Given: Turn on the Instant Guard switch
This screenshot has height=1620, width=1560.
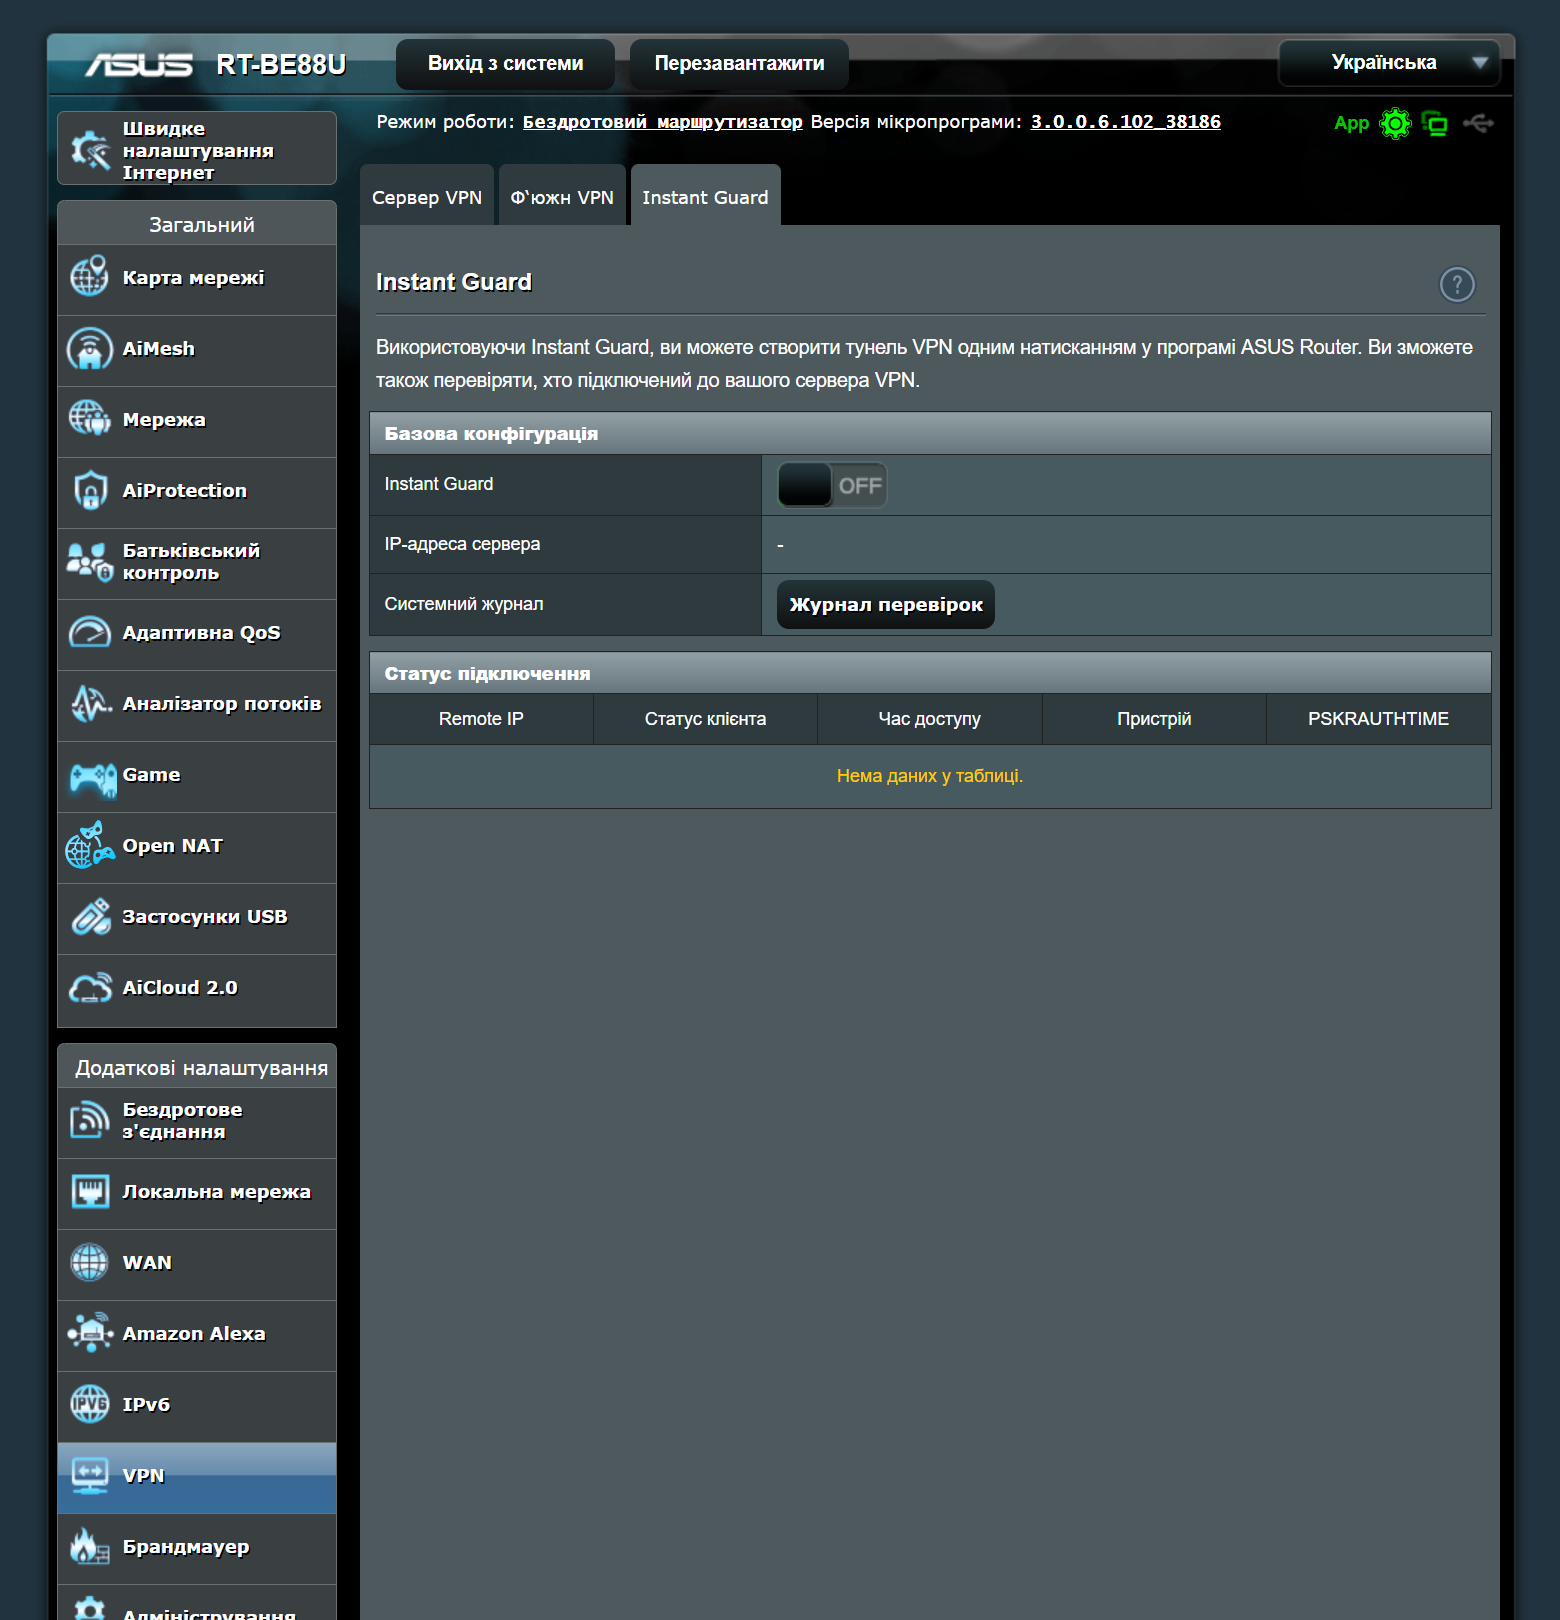Looking at the screenshot, I should pos(832,485).
